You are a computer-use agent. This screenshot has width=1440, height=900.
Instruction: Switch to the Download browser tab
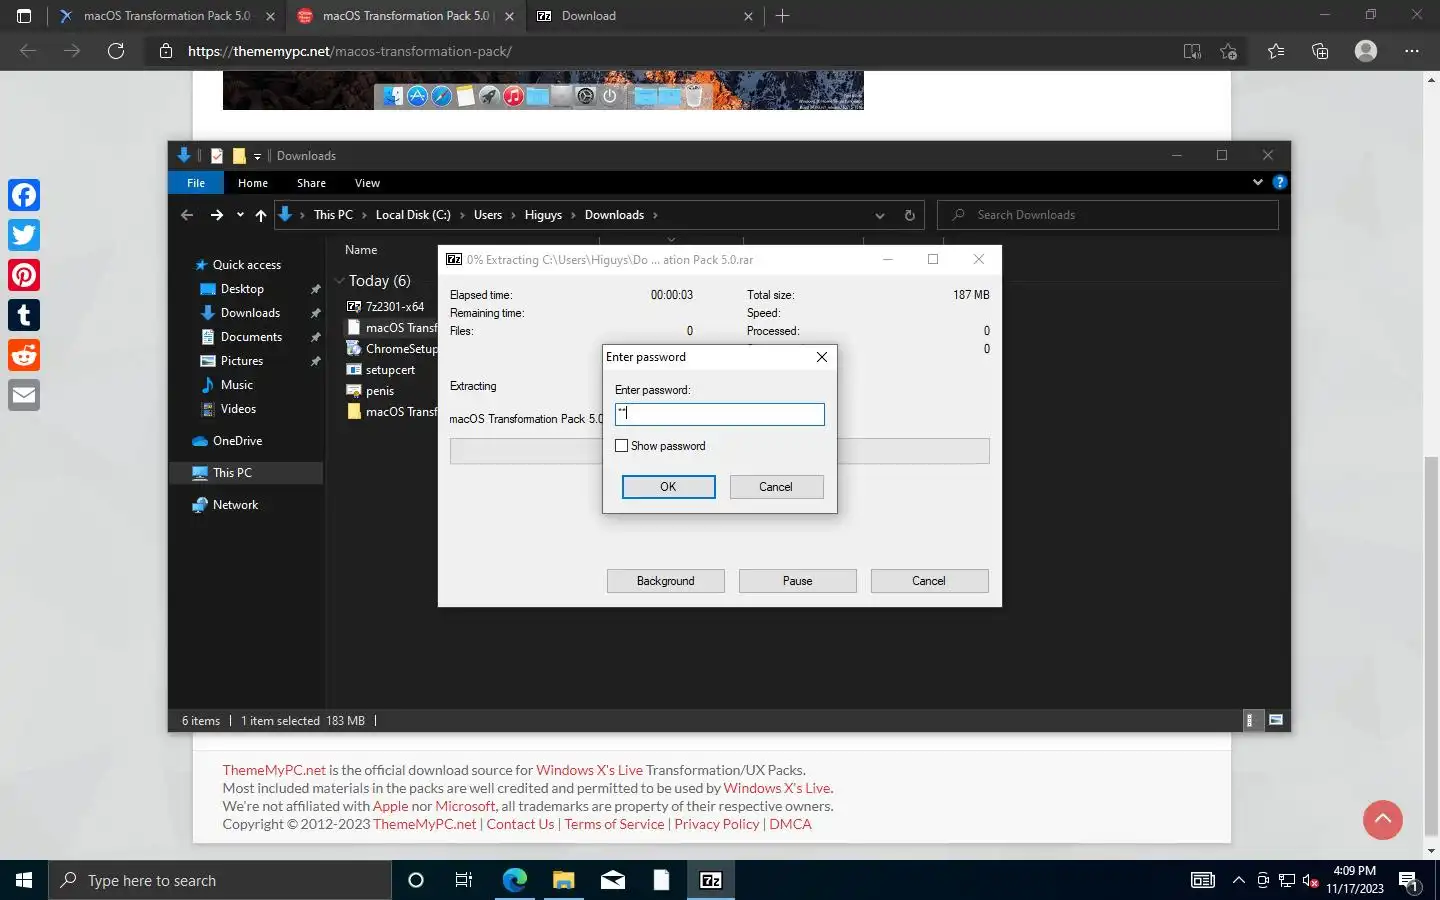click(645, 16)
